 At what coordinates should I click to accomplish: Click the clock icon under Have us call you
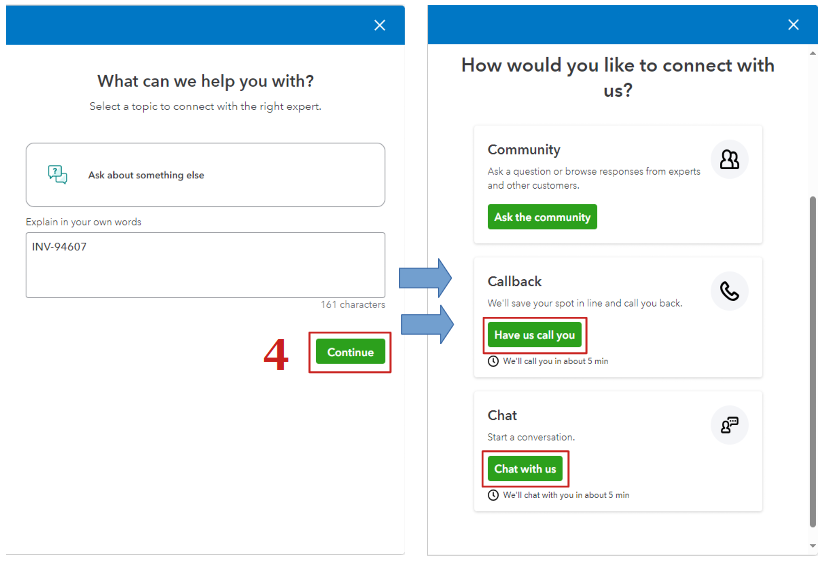pos(493,361)
